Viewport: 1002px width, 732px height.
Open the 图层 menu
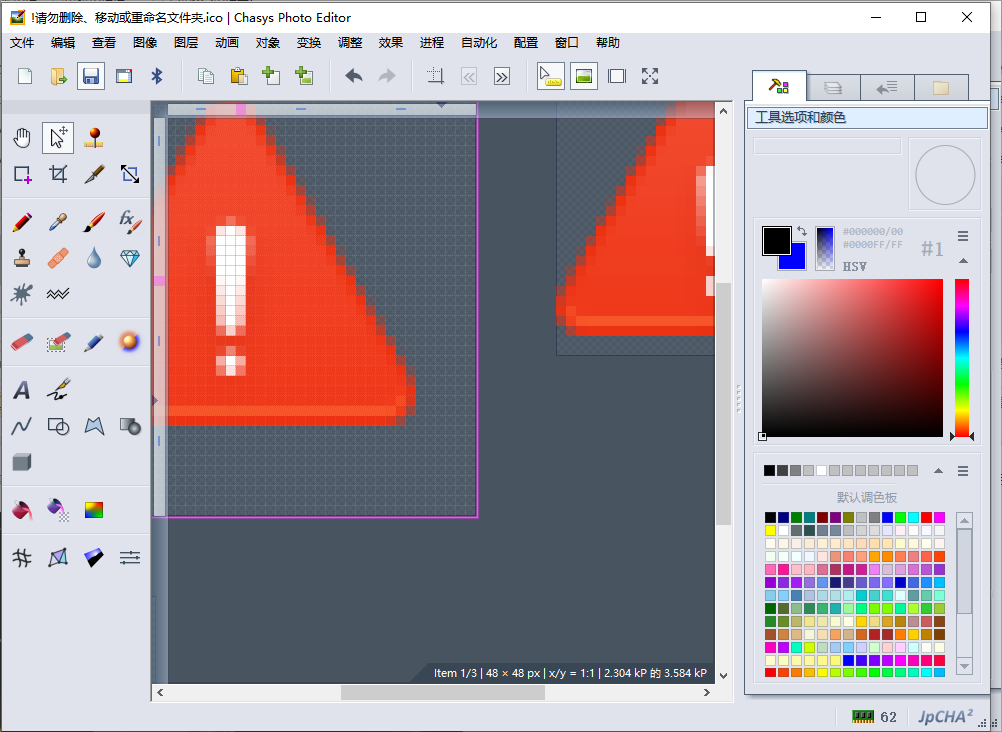(186, 43)
